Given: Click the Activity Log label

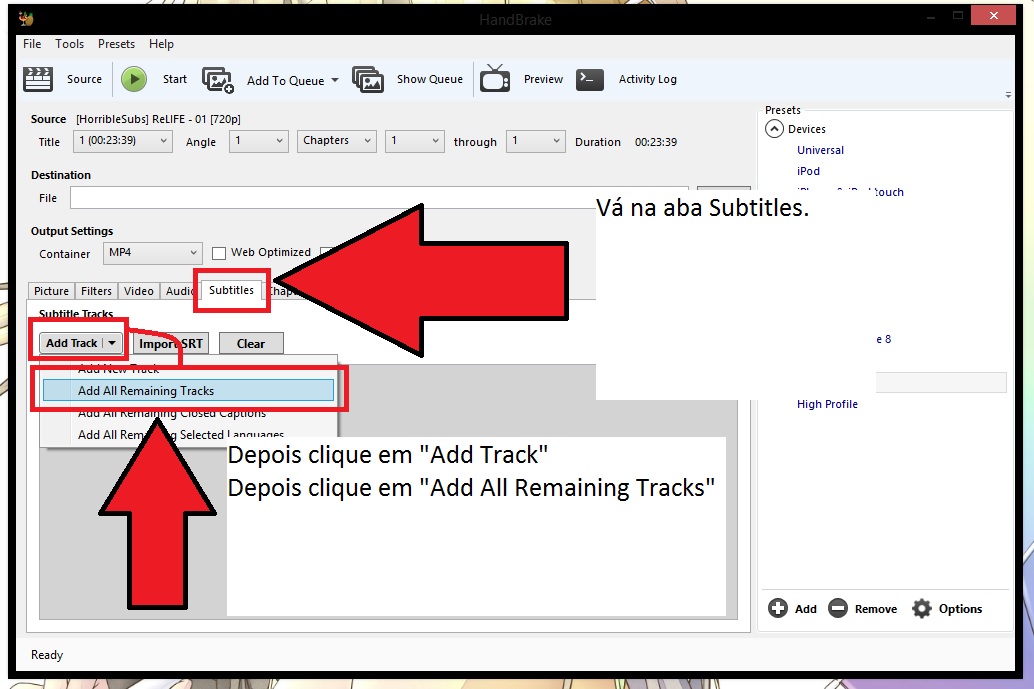Looking at the screenshot, I should [x=647, y=79].
